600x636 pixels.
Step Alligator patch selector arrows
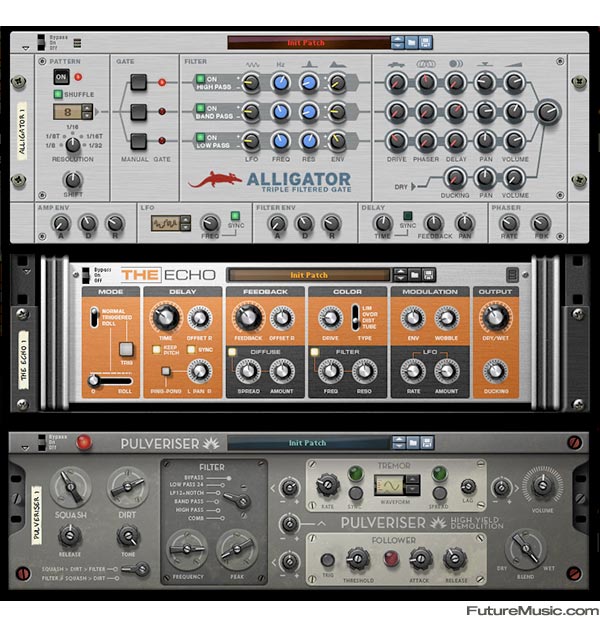tap(397, 43)
